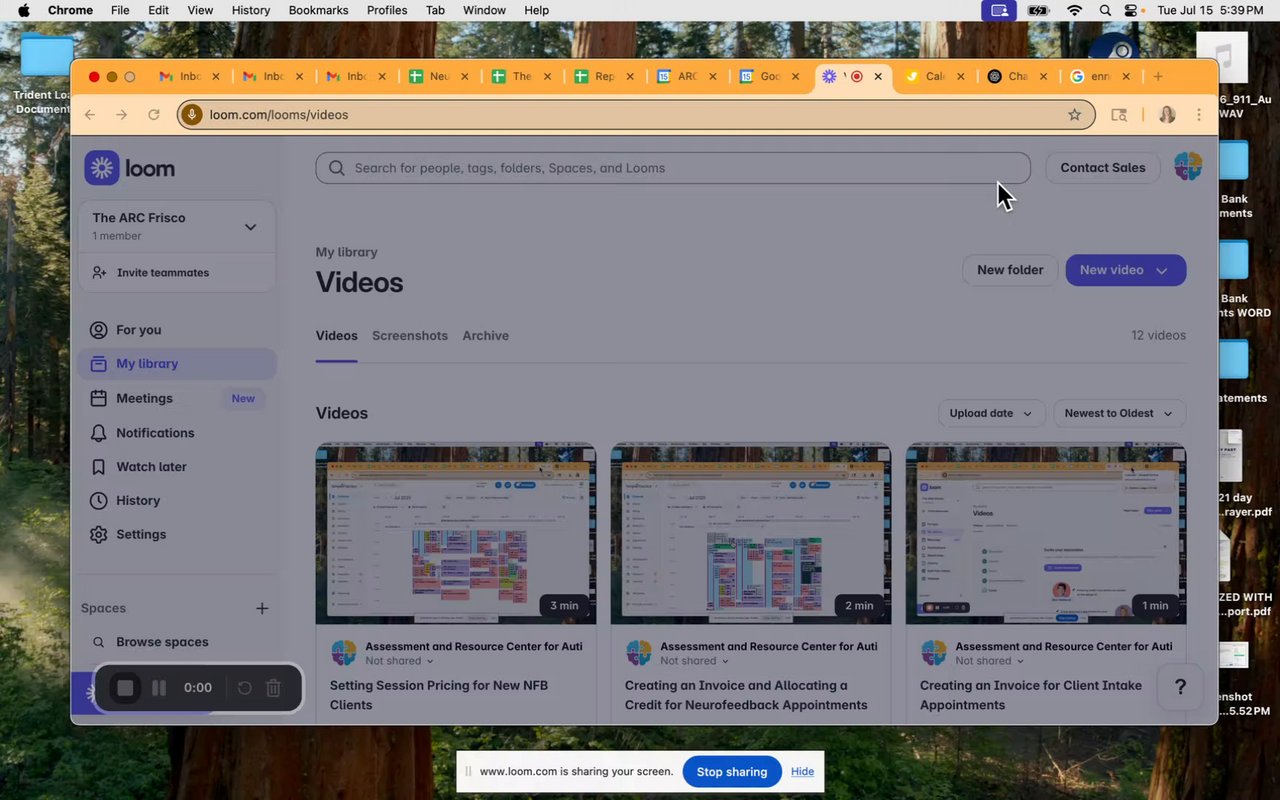
Task: Open Allocating a Credit video thumbnail
Action: point(751,534)
